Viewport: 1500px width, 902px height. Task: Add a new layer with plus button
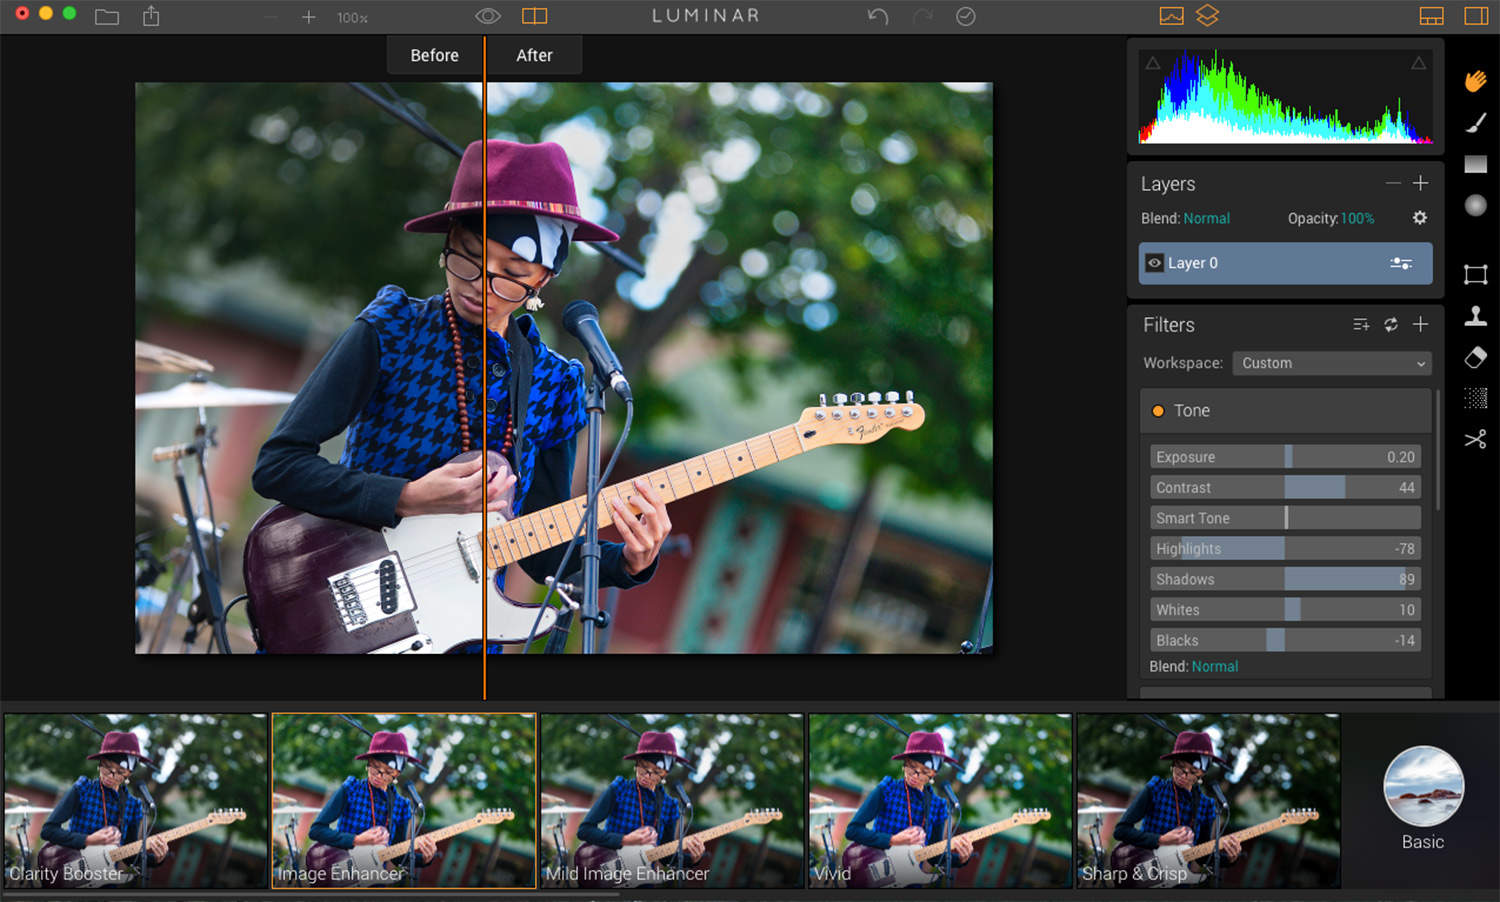[x=1420, y=183]
